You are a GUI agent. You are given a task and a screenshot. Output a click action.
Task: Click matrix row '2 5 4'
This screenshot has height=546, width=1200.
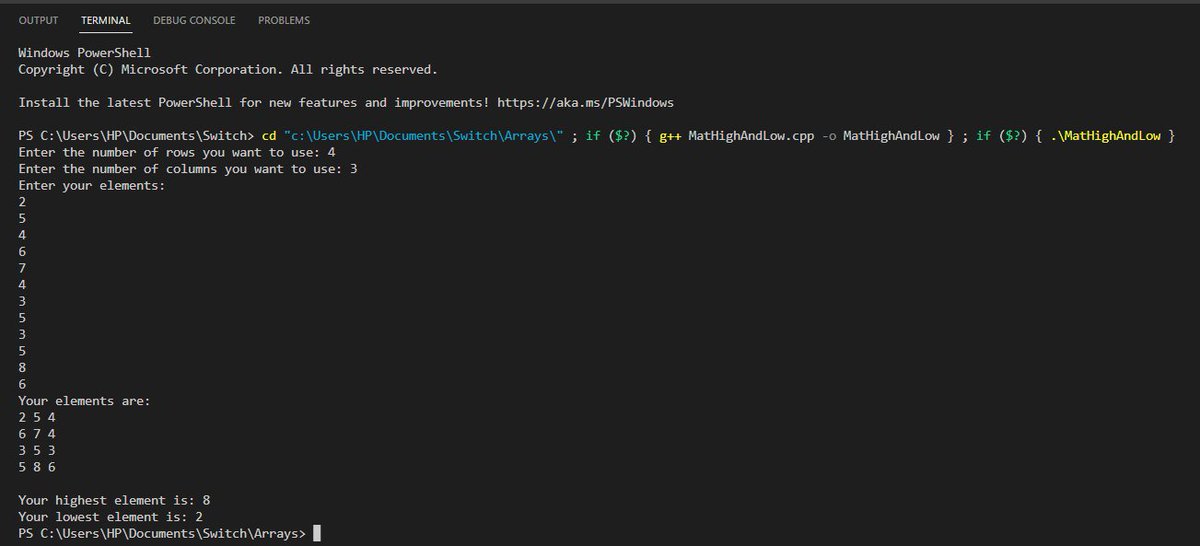click(x=37, y=418)
